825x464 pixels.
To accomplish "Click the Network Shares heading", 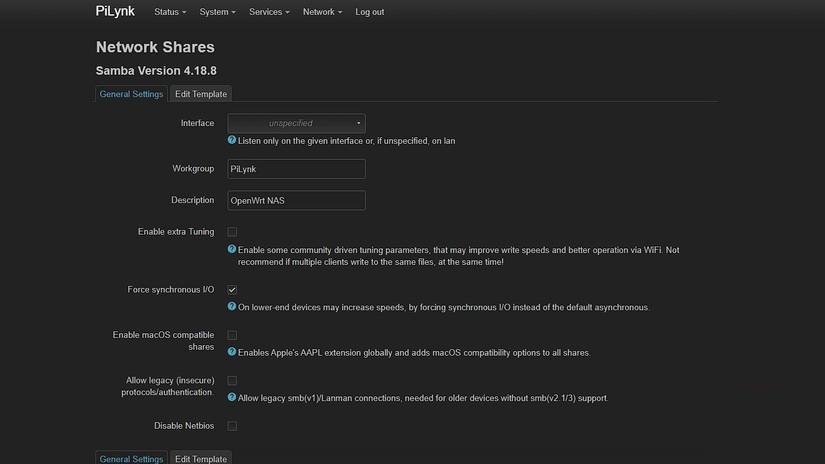I will click(155, 47).
